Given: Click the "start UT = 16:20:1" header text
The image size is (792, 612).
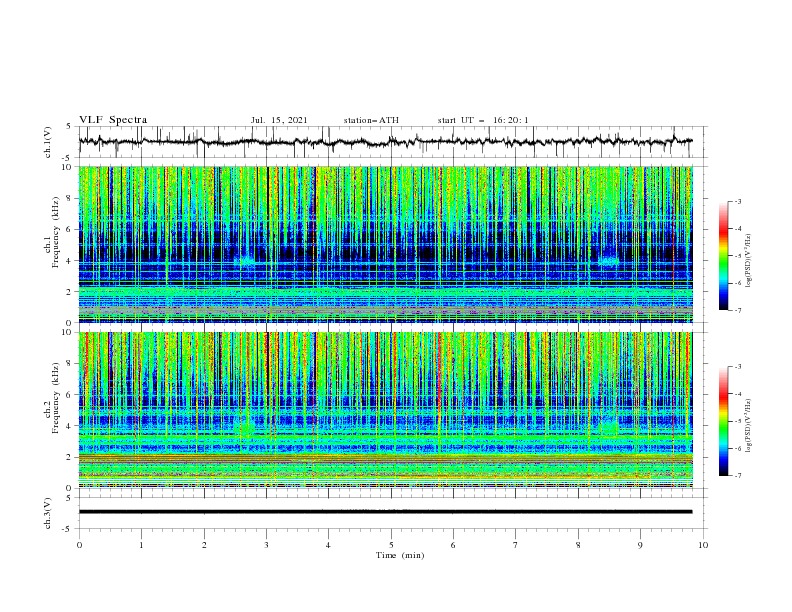Looking at the screenshot, I should 483,120.
